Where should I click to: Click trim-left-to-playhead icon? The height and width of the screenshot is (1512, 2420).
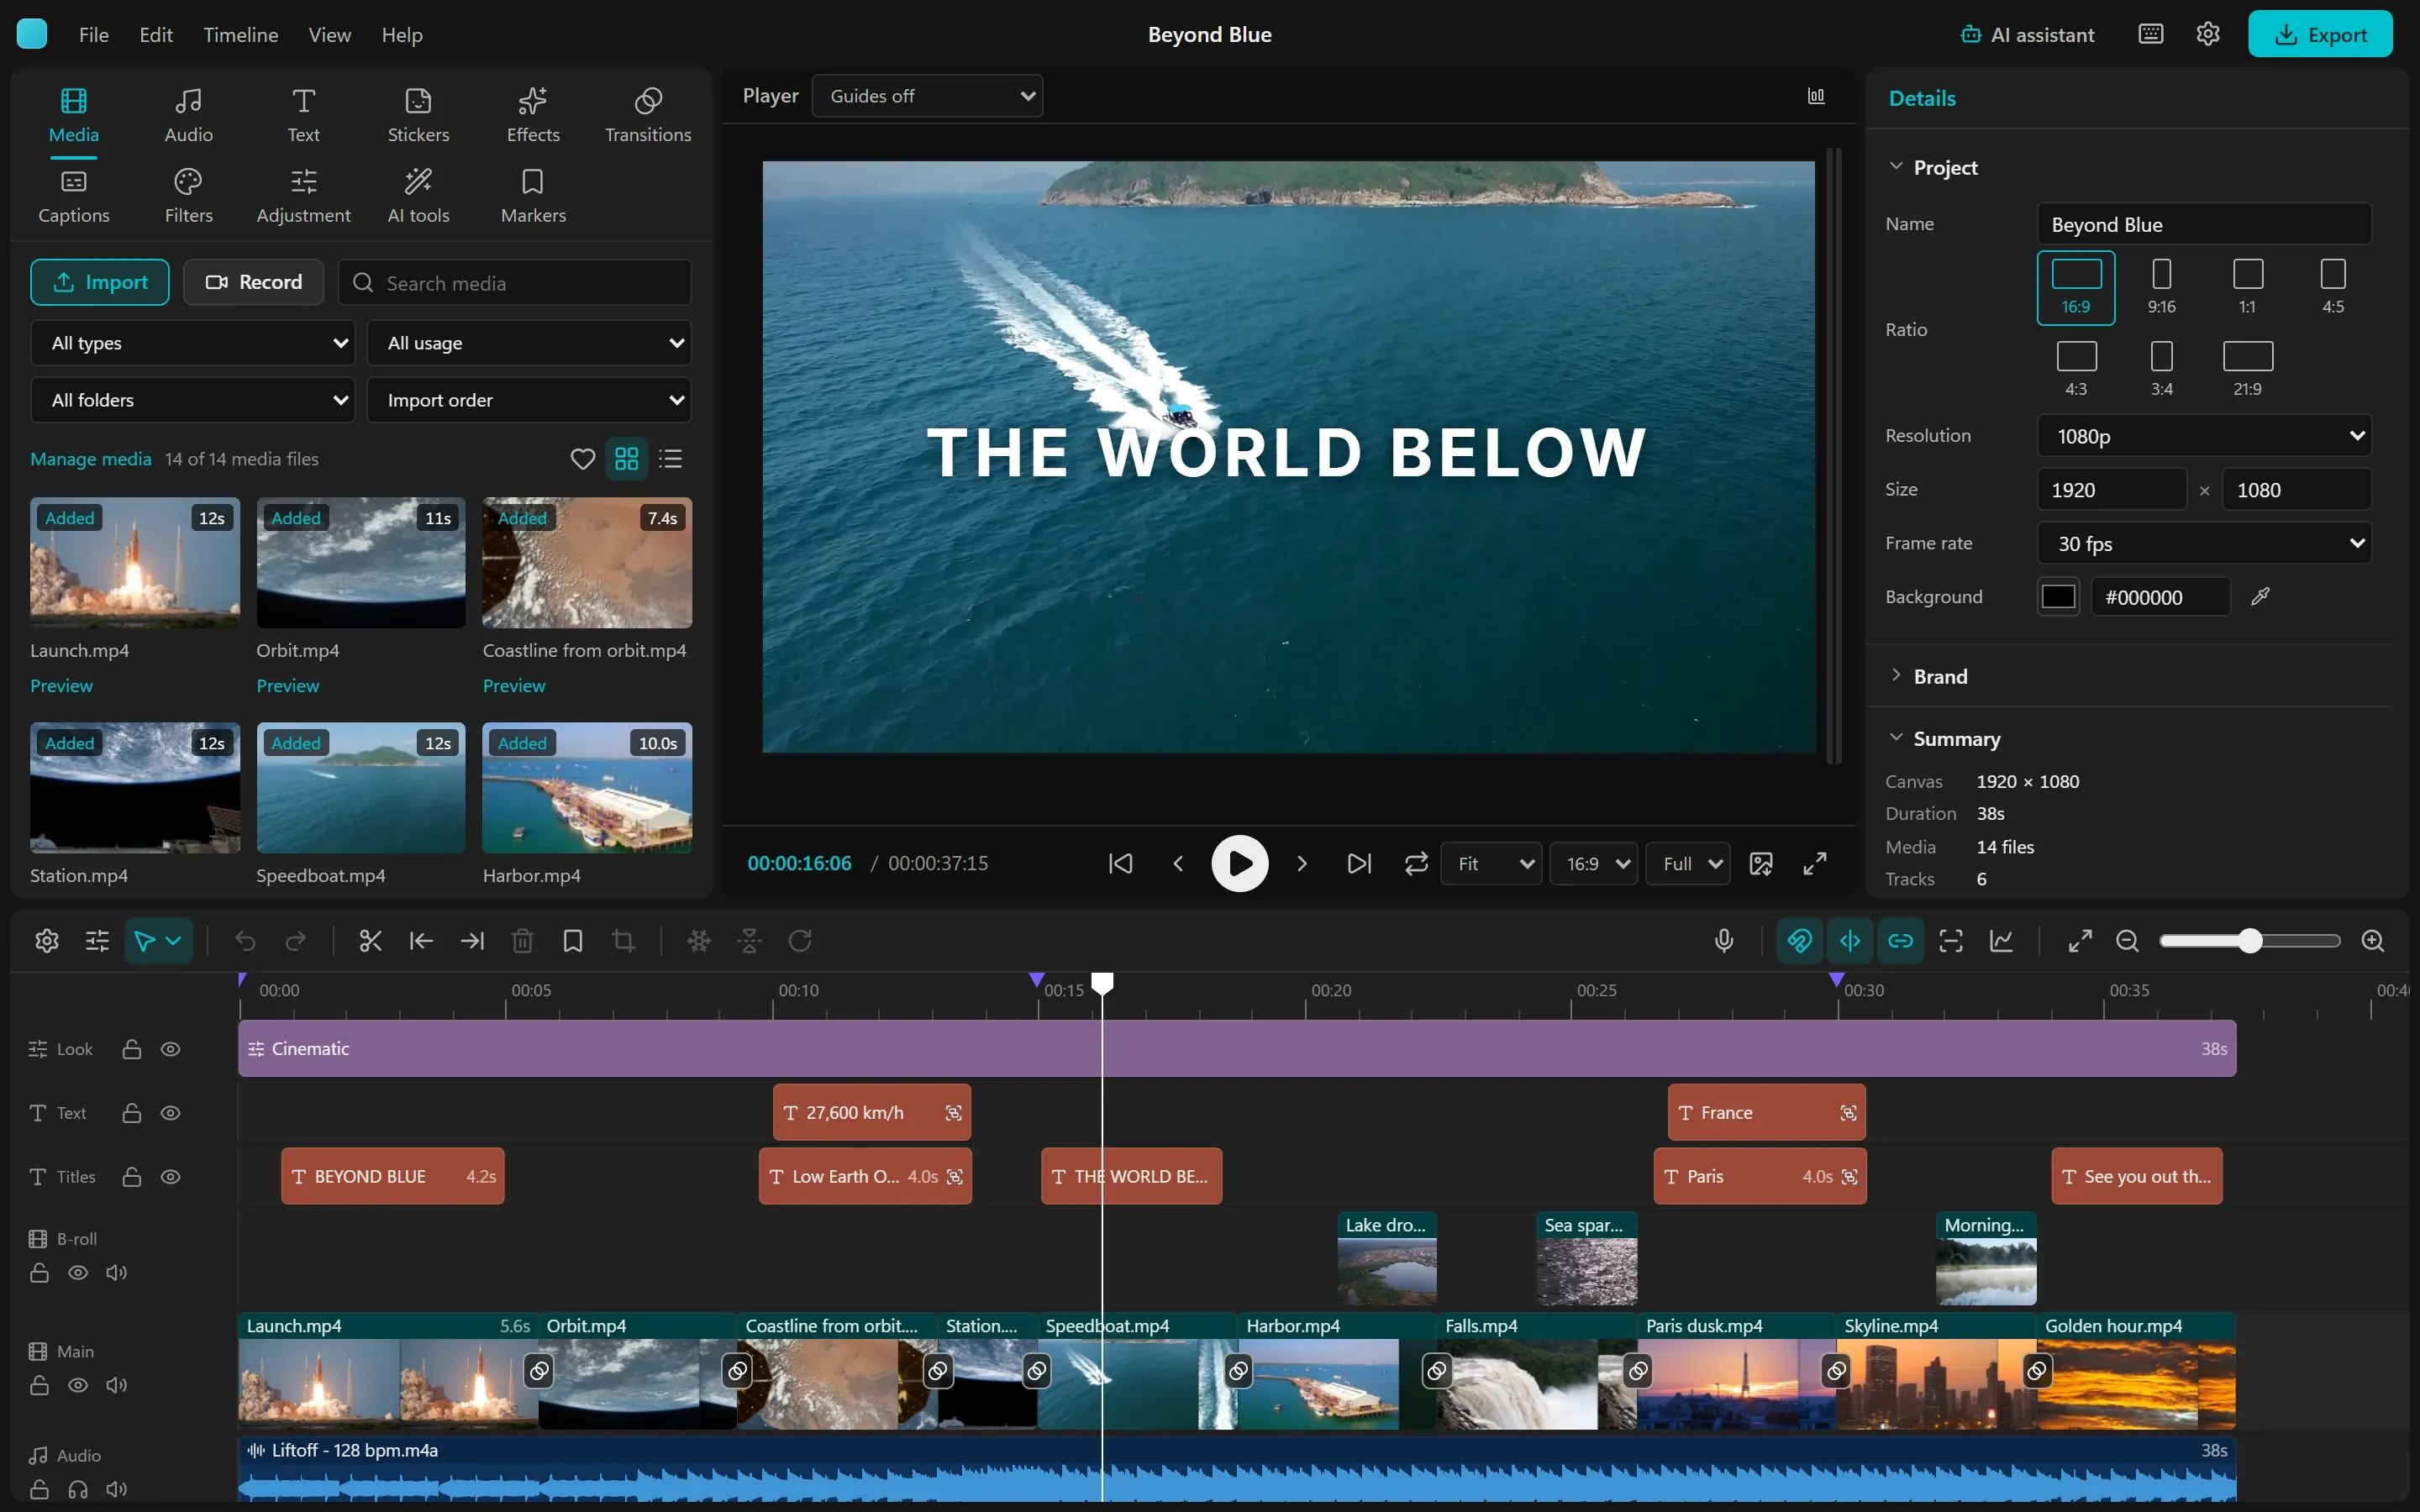click(421, 941)
